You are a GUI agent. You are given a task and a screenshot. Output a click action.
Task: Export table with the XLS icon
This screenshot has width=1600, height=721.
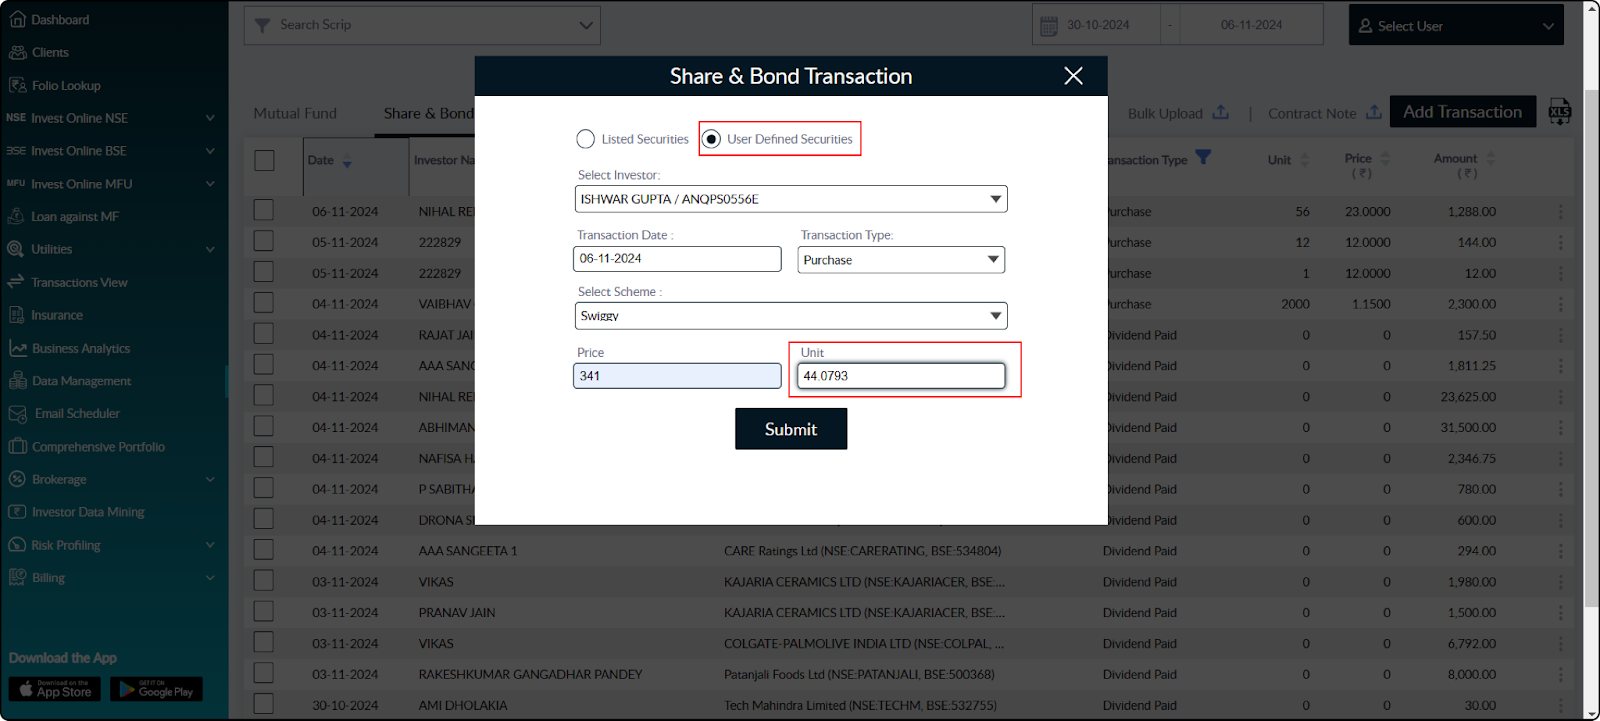click(x=1560, y=112)
